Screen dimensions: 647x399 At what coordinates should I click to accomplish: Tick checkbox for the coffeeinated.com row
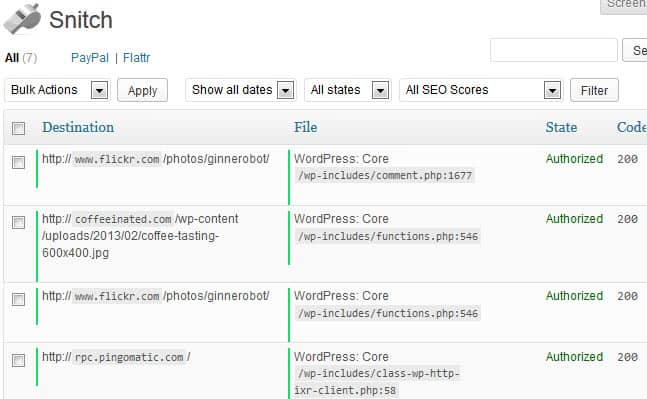[18, 222]
